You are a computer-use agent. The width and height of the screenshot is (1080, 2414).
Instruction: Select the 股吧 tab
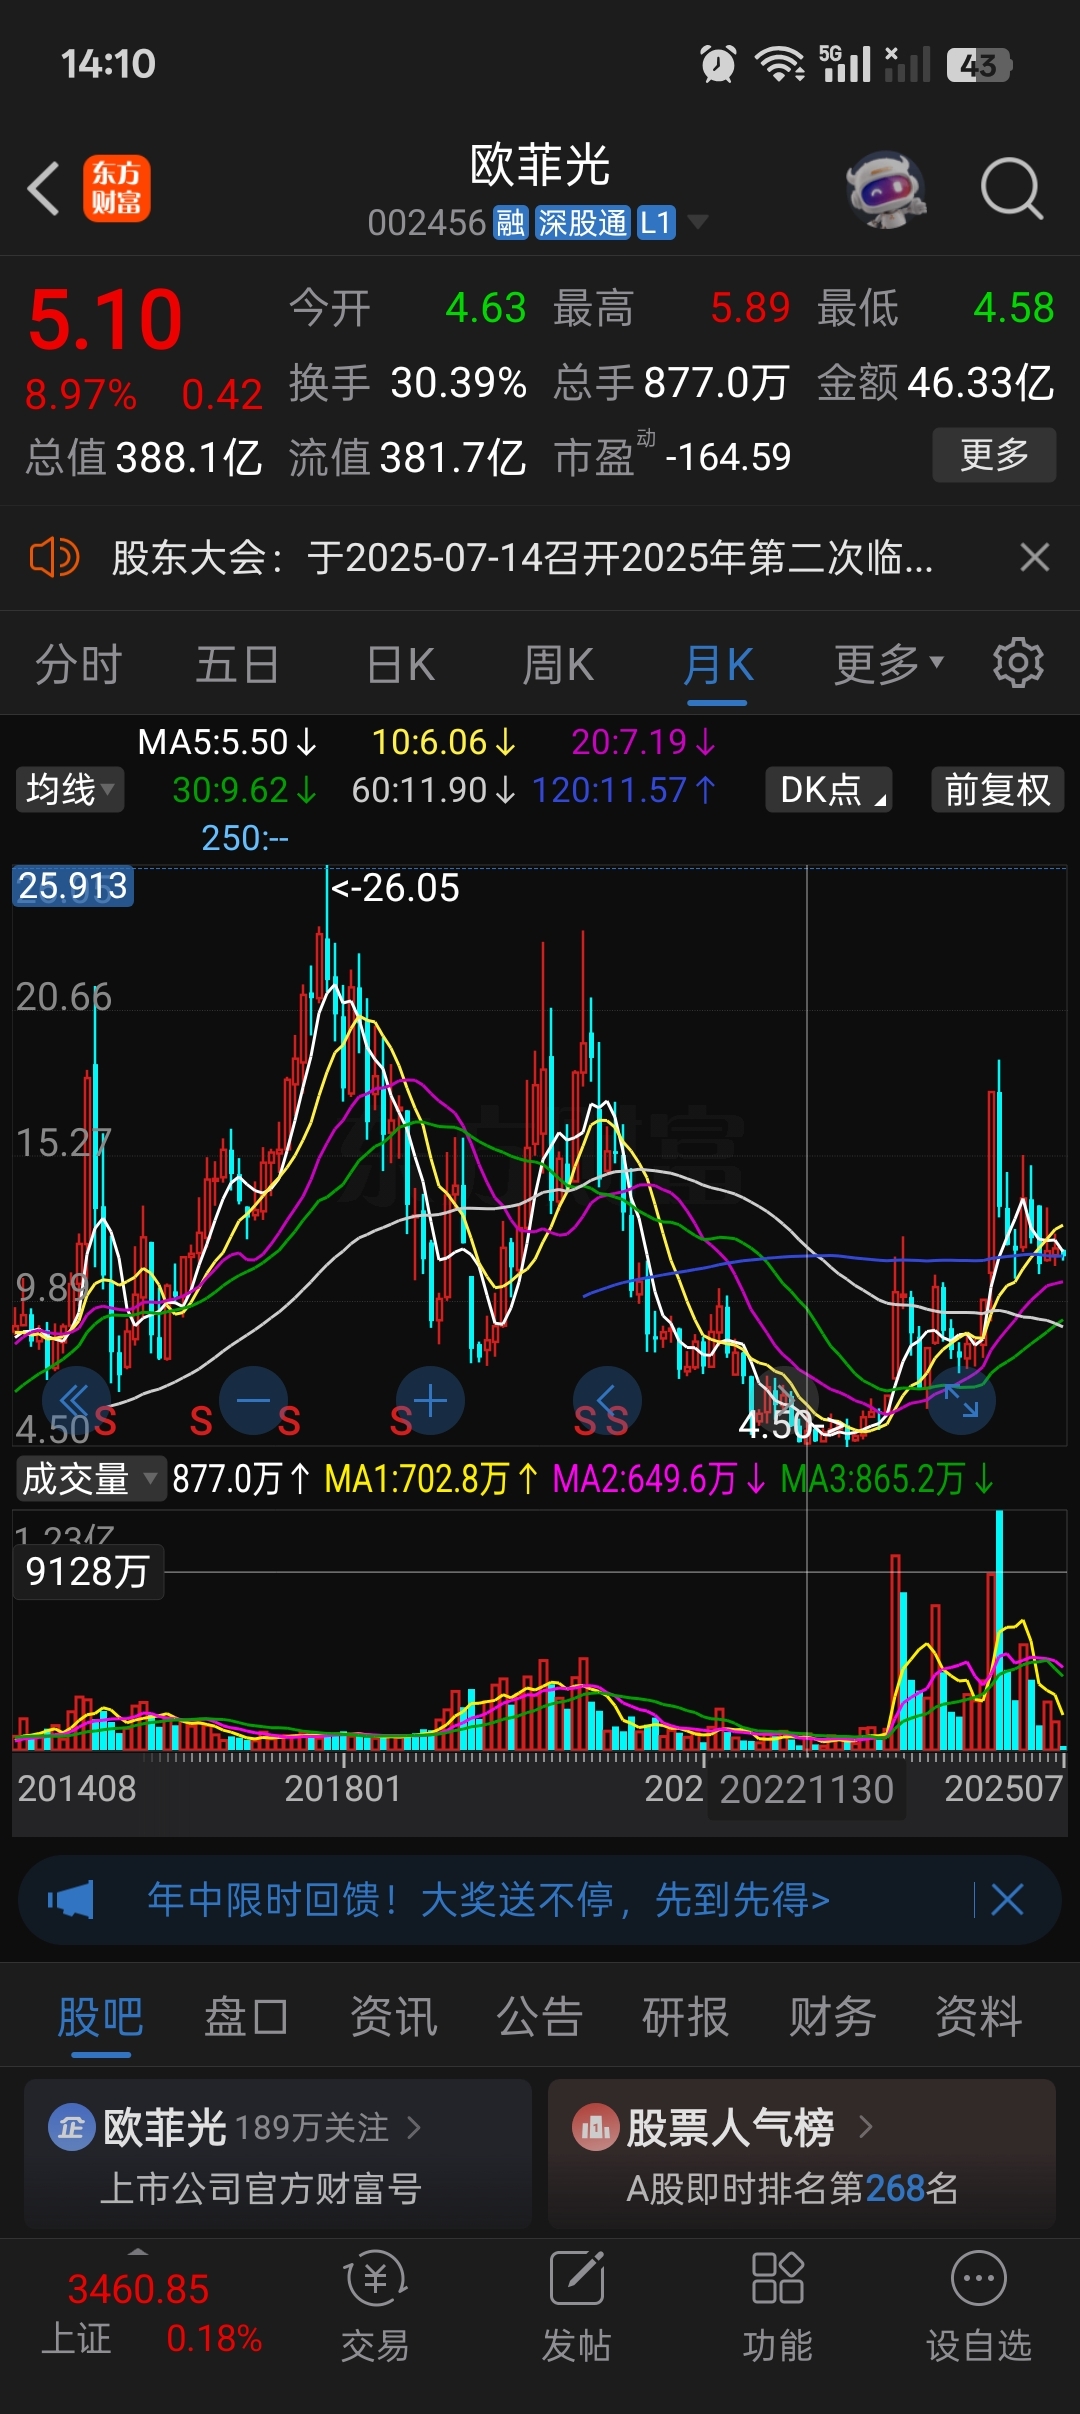[100, 2016]
